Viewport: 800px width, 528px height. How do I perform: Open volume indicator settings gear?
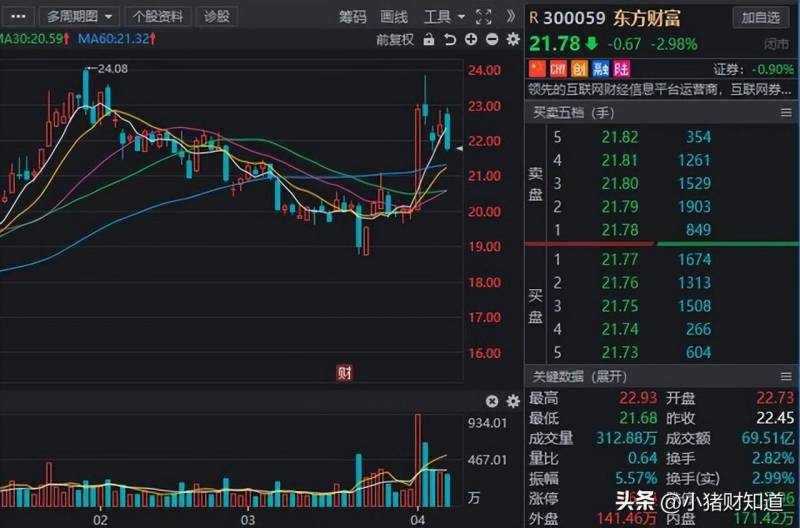[513, 401]
